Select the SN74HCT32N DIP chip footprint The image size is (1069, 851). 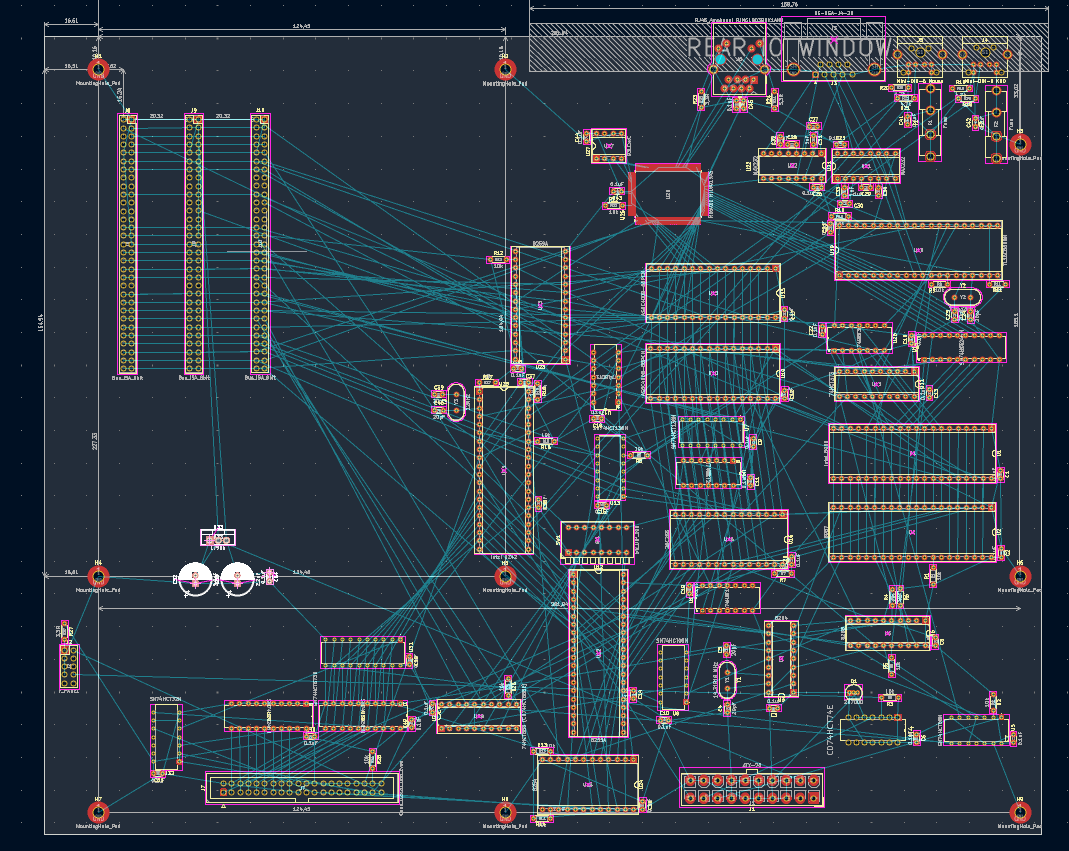pos(166,738)
